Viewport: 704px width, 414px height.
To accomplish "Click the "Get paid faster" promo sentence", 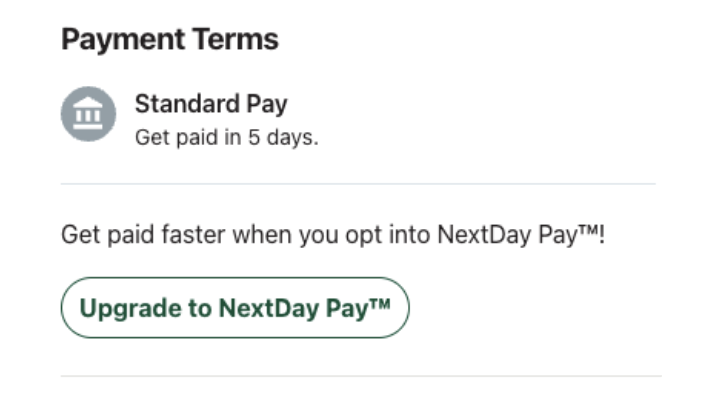I will coord(333,235).
